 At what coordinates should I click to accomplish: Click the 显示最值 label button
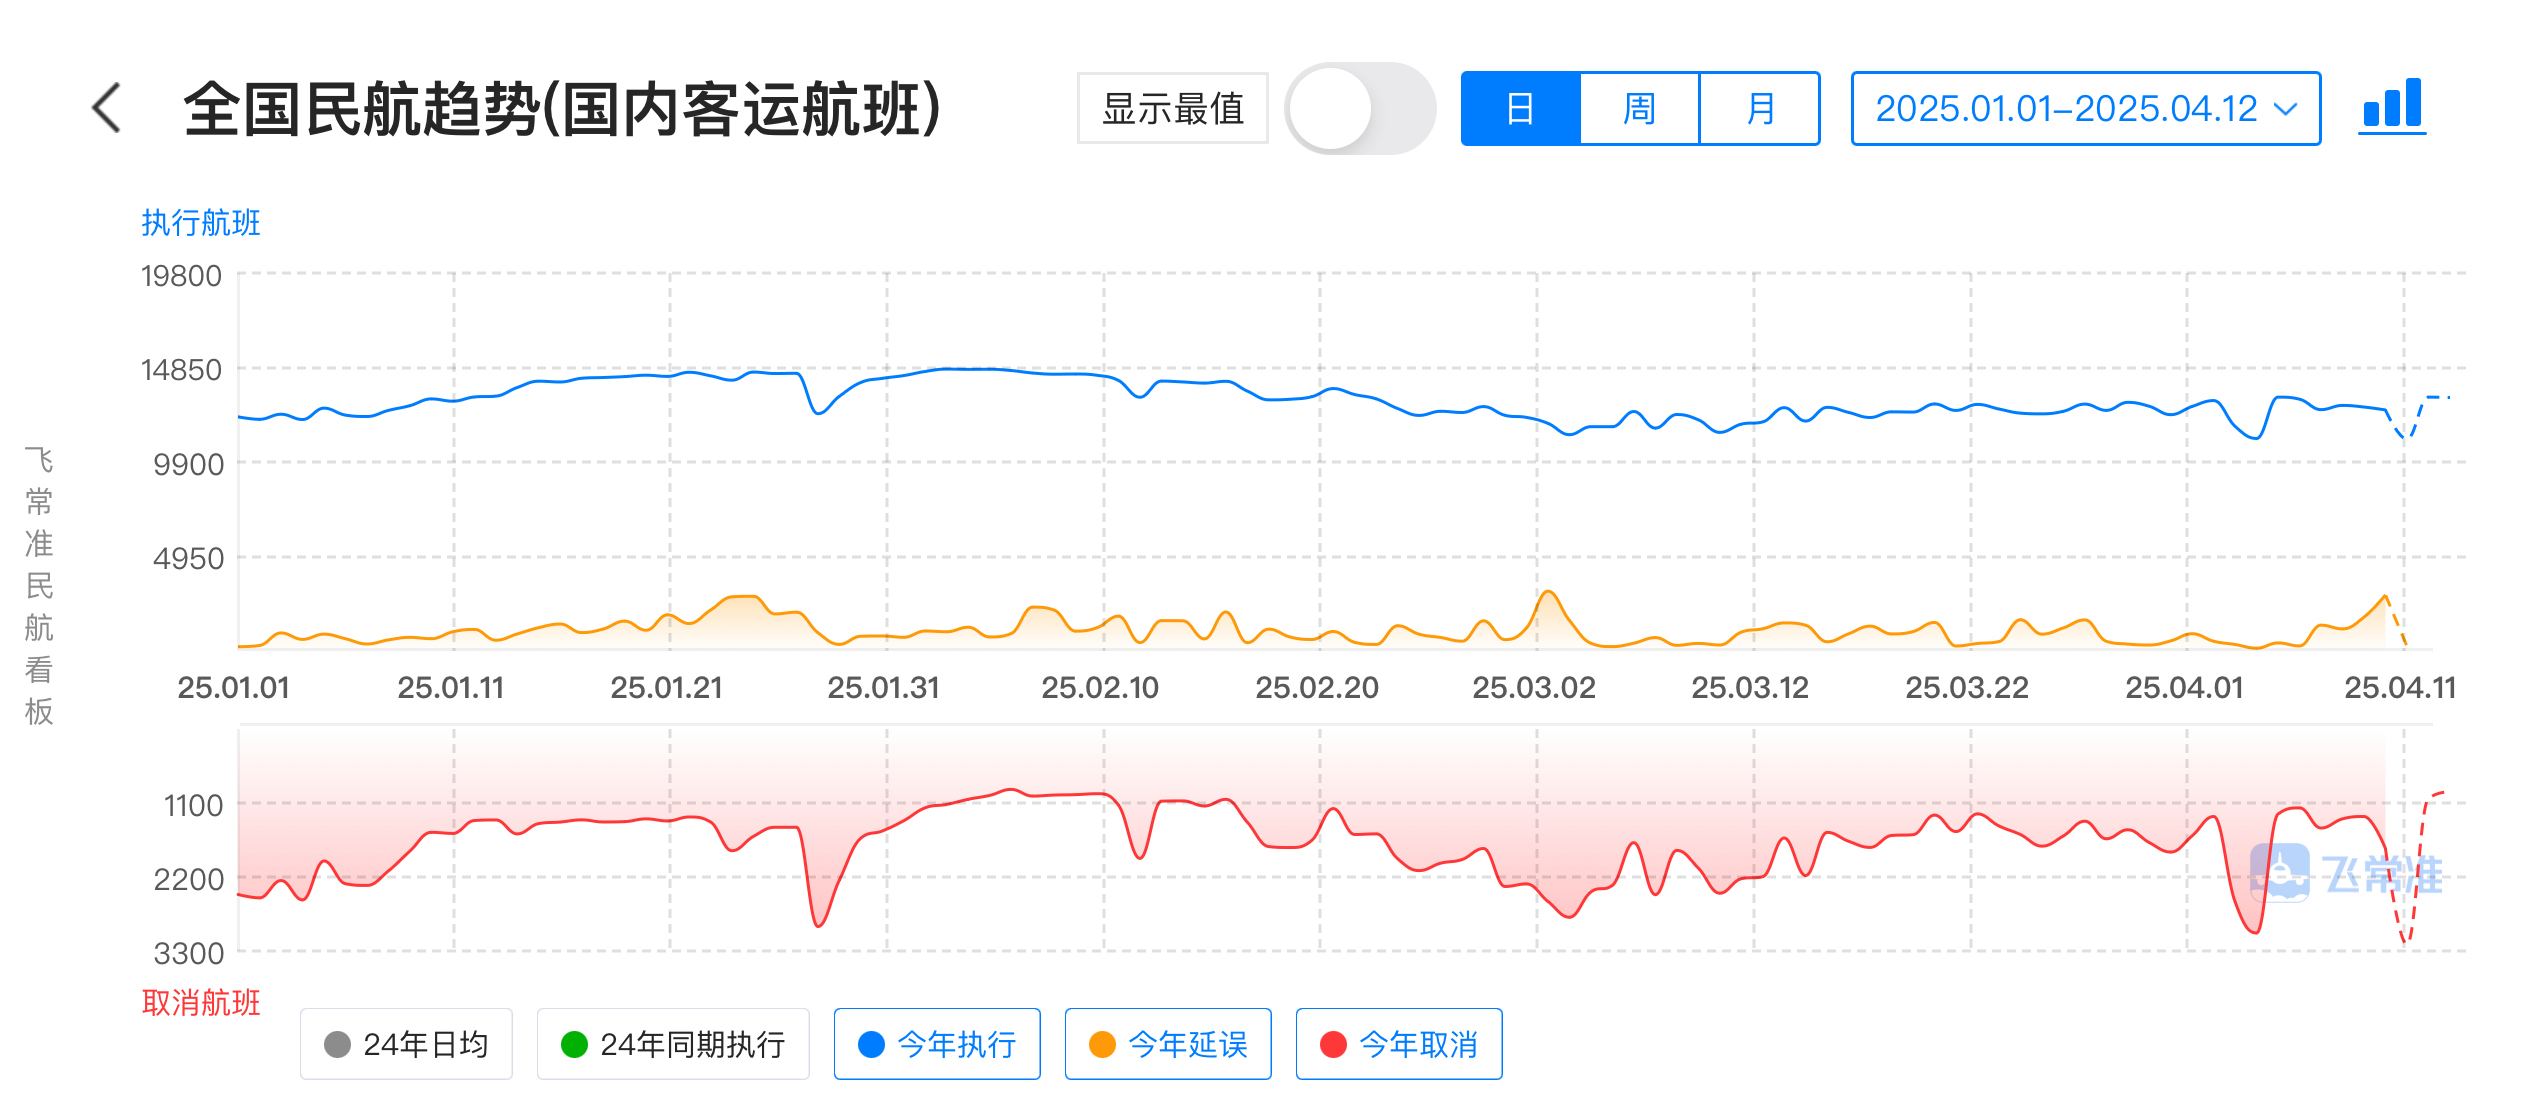tap(1173, 108)
